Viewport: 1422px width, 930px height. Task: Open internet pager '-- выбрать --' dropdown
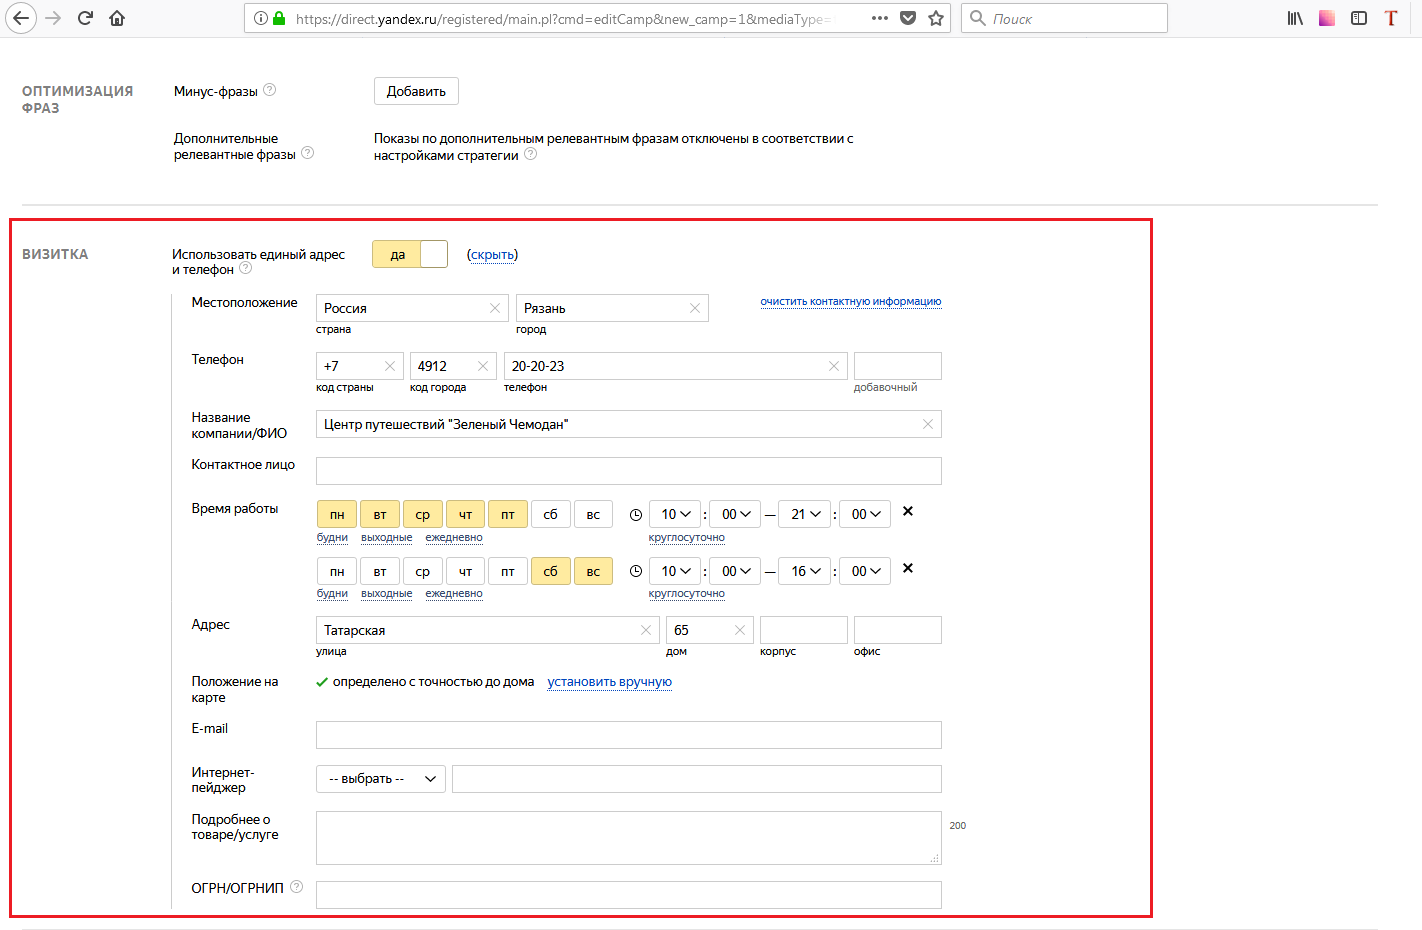click(x=381, y=778)
